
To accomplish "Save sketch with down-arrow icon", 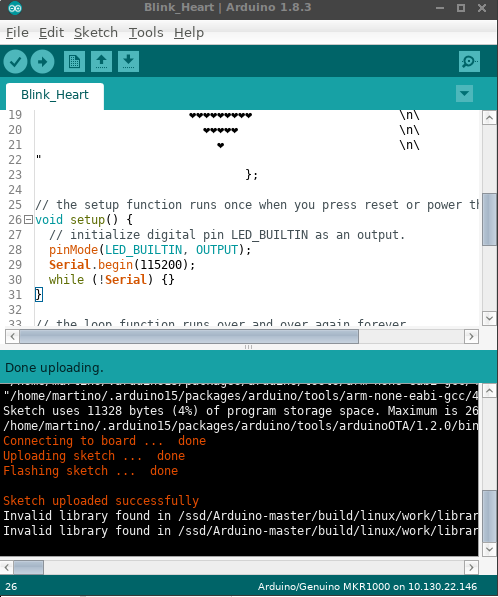I will coord(128,62).
